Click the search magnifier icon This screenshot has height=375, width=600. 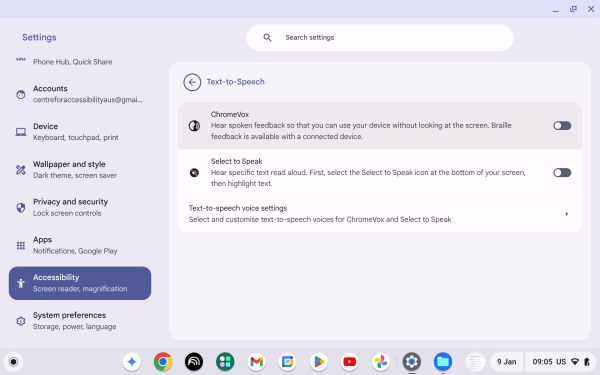pos(267,38)
